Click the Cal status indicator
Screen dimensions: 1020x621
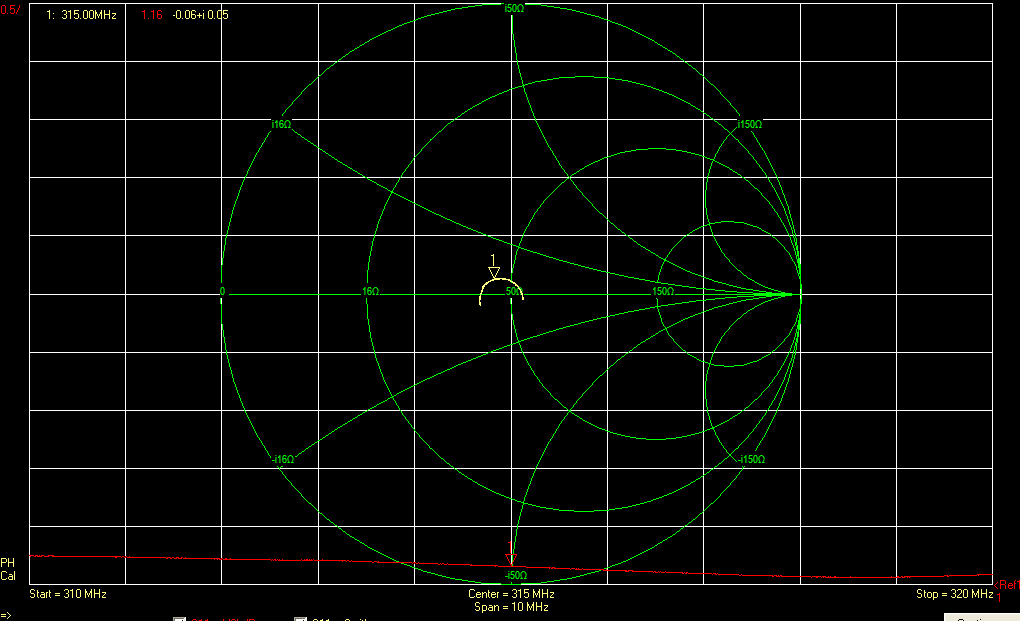[8, 576]
